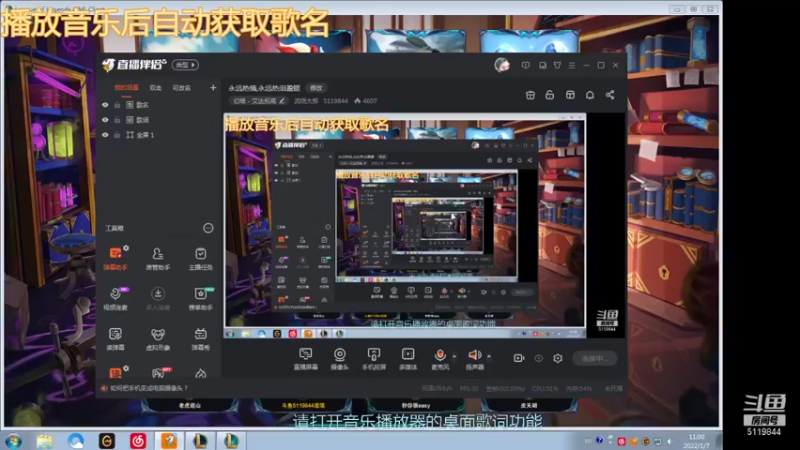This screenshot has height=450, width=800.
Task: Open the 弹幕秀 tool
Action: point(201,338)
